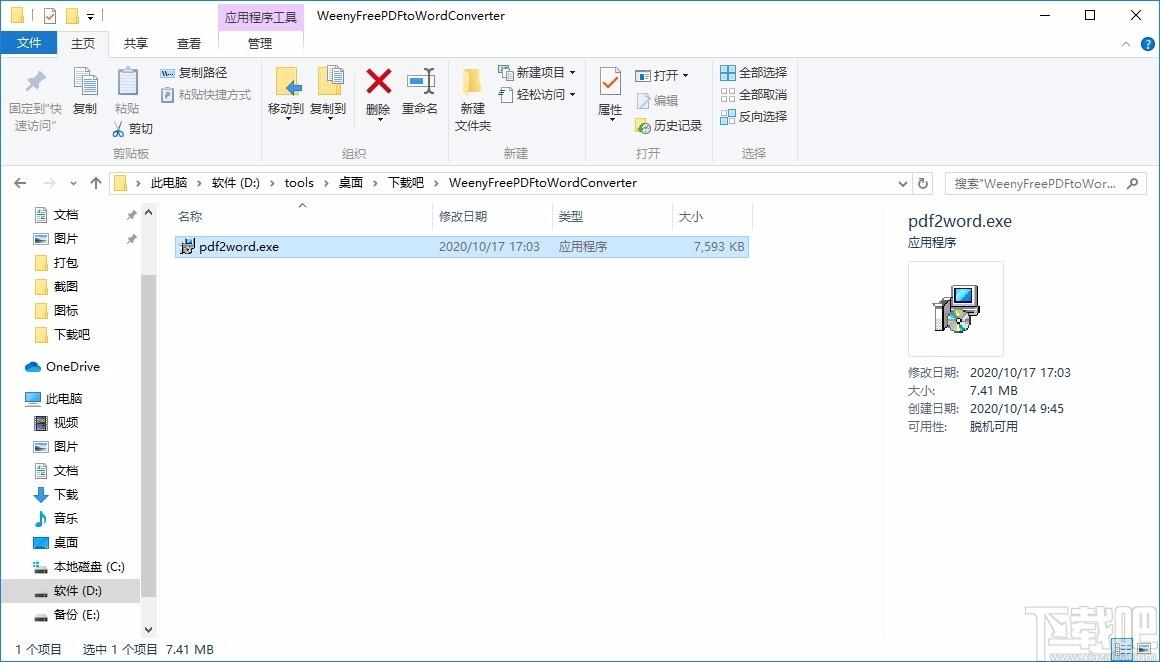Screen dimensions: 1160x662
Task: Click the Copy ribbon icon
Action: [85, 81]
